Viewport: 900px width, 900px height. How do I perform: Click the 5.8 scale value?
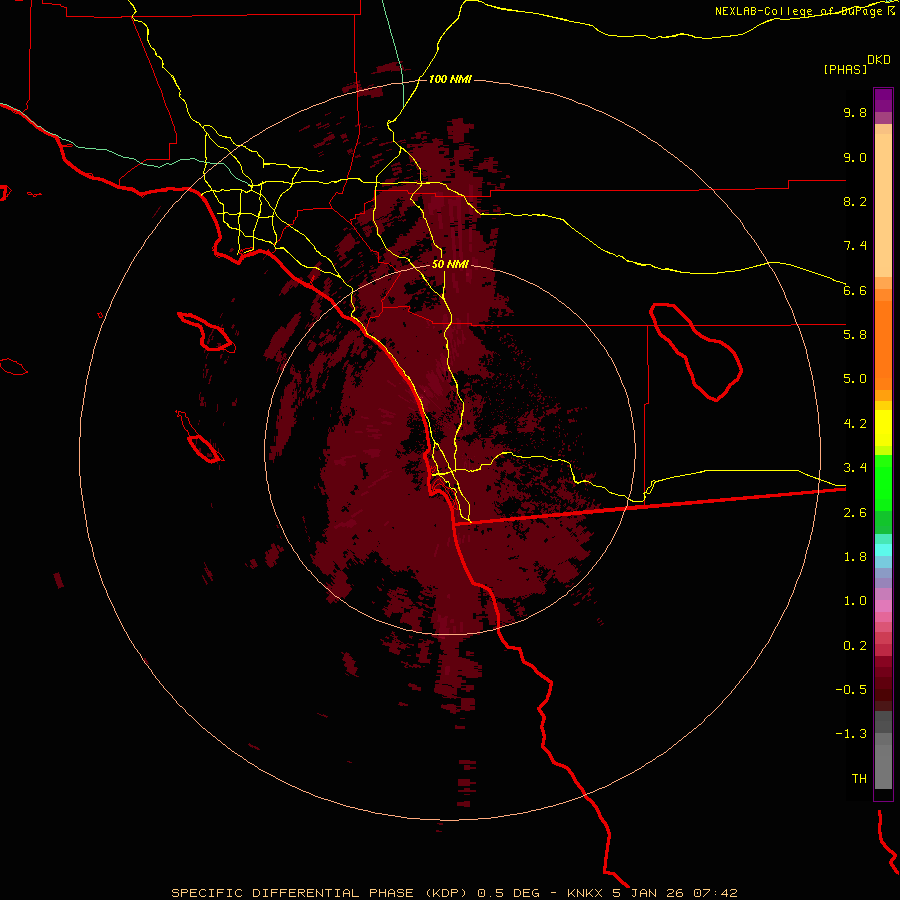(x=855, y=335)
